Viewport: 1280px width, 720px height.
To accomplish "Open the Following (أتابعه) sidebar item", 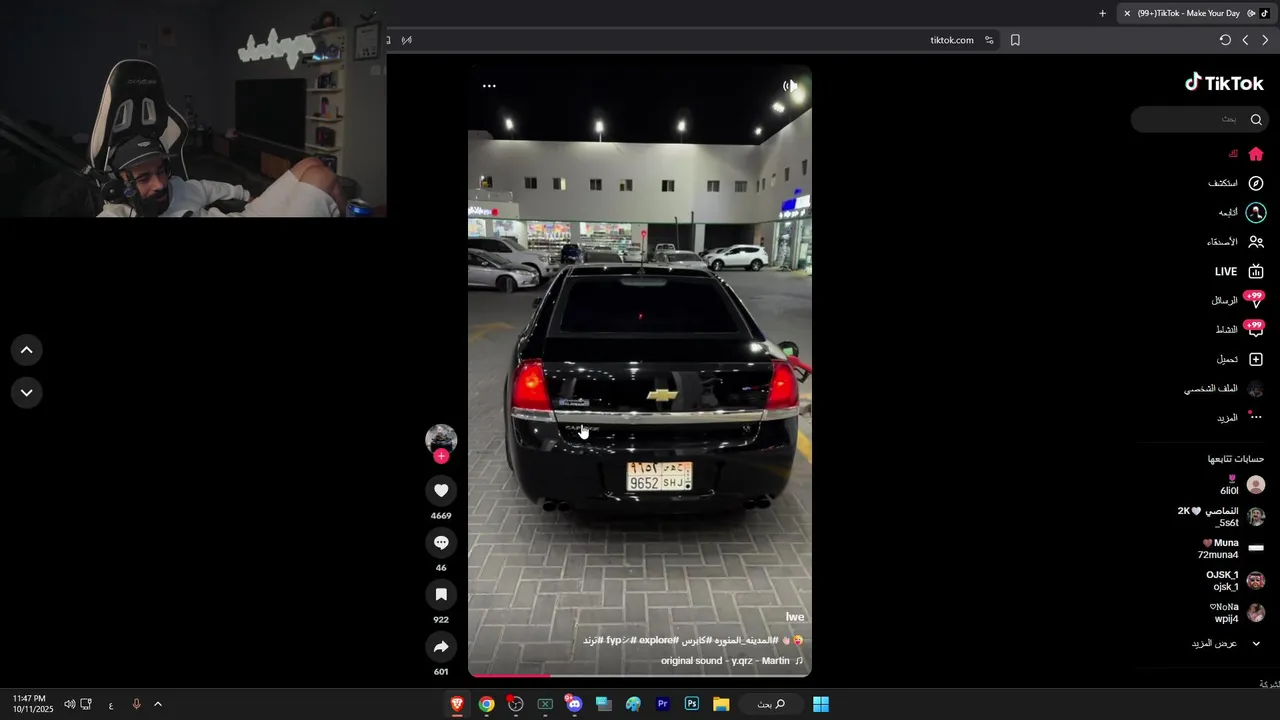I will (1241, 212).
